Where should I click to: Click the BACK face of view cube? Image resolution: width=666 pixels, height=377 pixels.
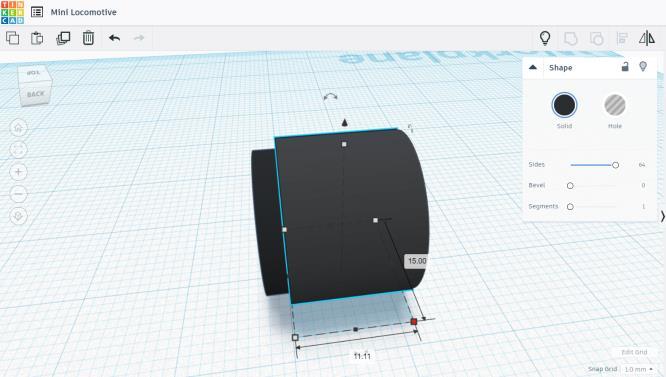[36, 94]
